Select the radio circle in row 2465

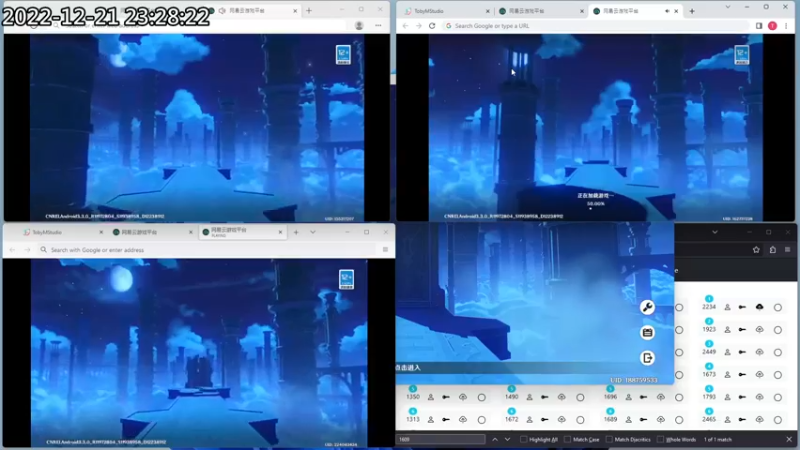click(x=778, y=420)
